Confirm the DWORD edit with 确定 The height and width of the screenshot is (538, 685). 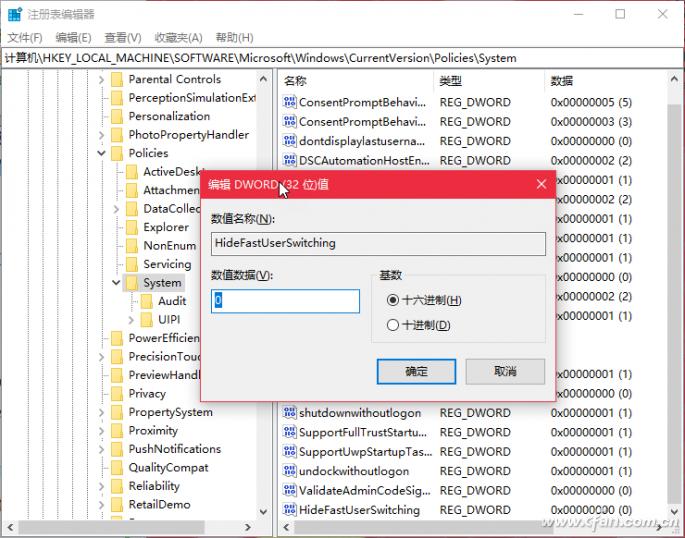pyautogui.click(x=416, y=372)
